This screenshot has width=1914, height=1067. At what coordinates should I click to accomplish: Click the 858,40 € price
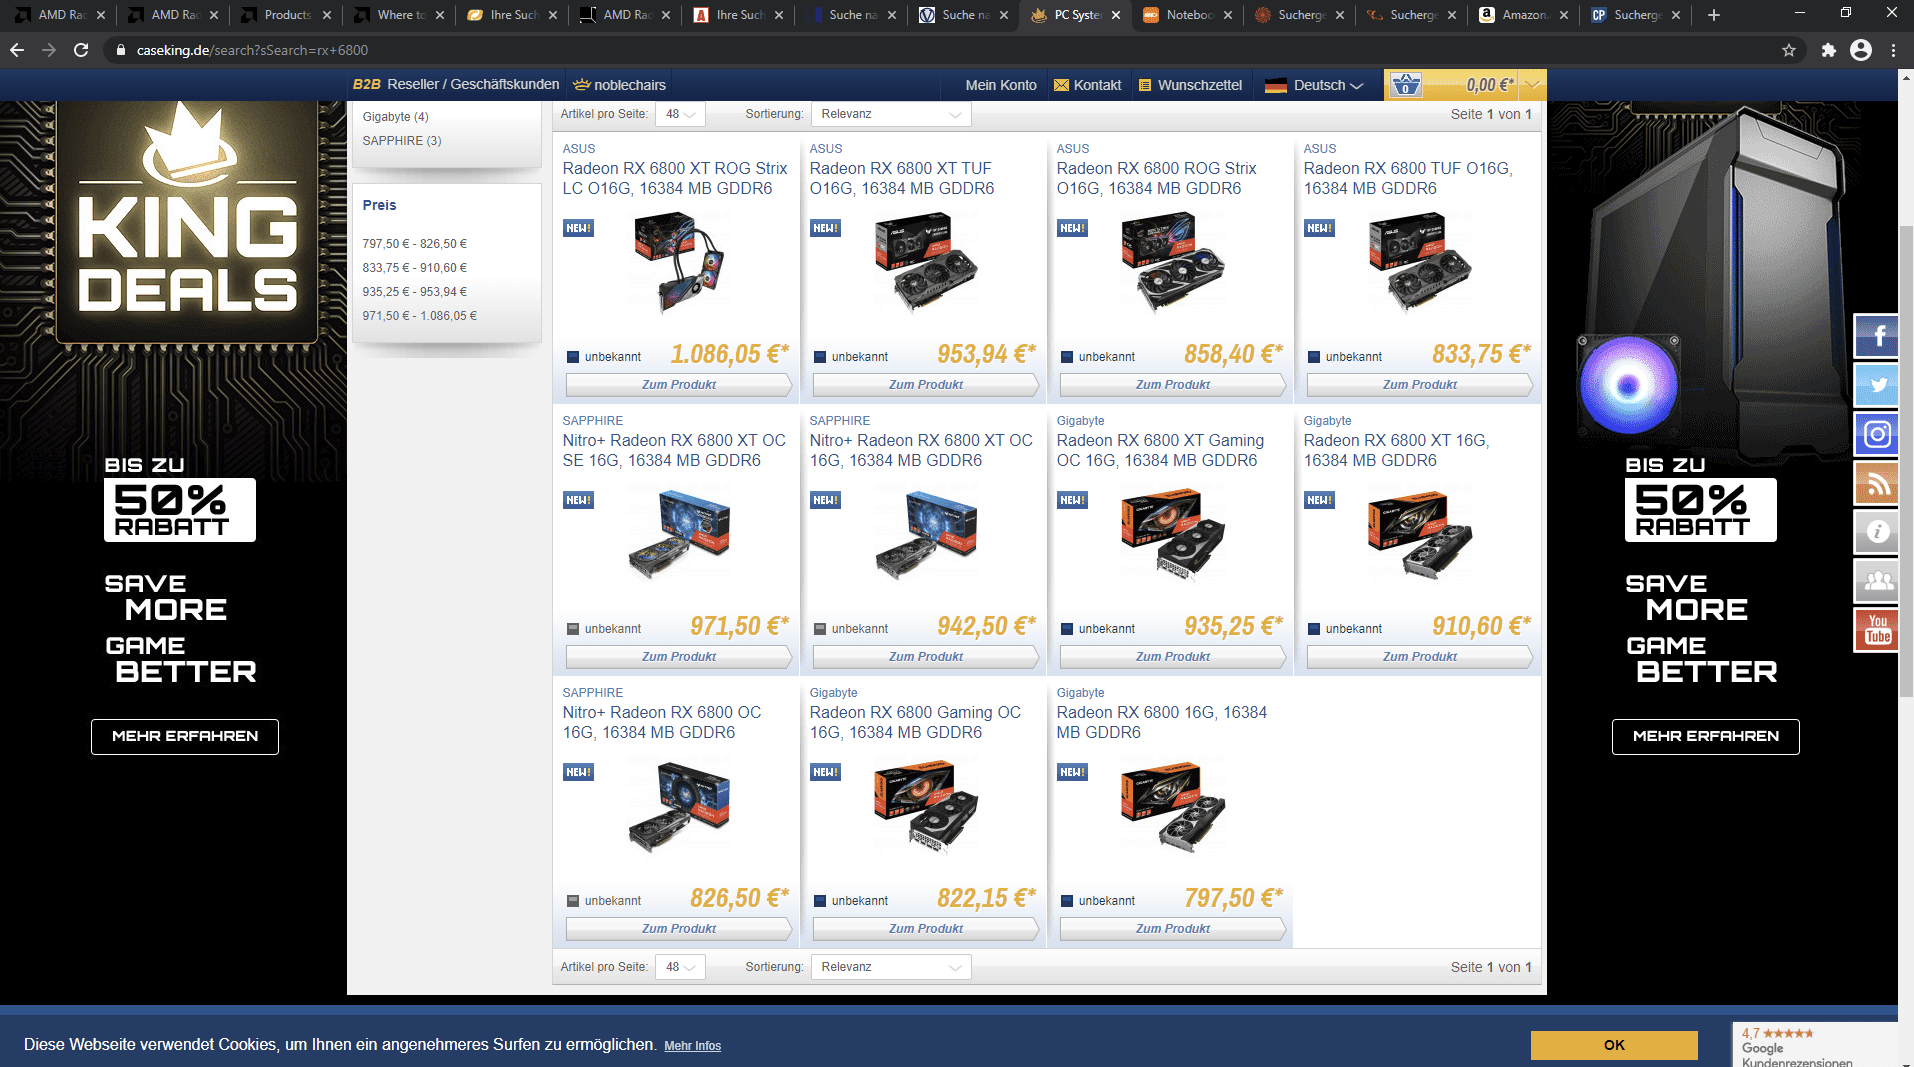[1233, 354]
